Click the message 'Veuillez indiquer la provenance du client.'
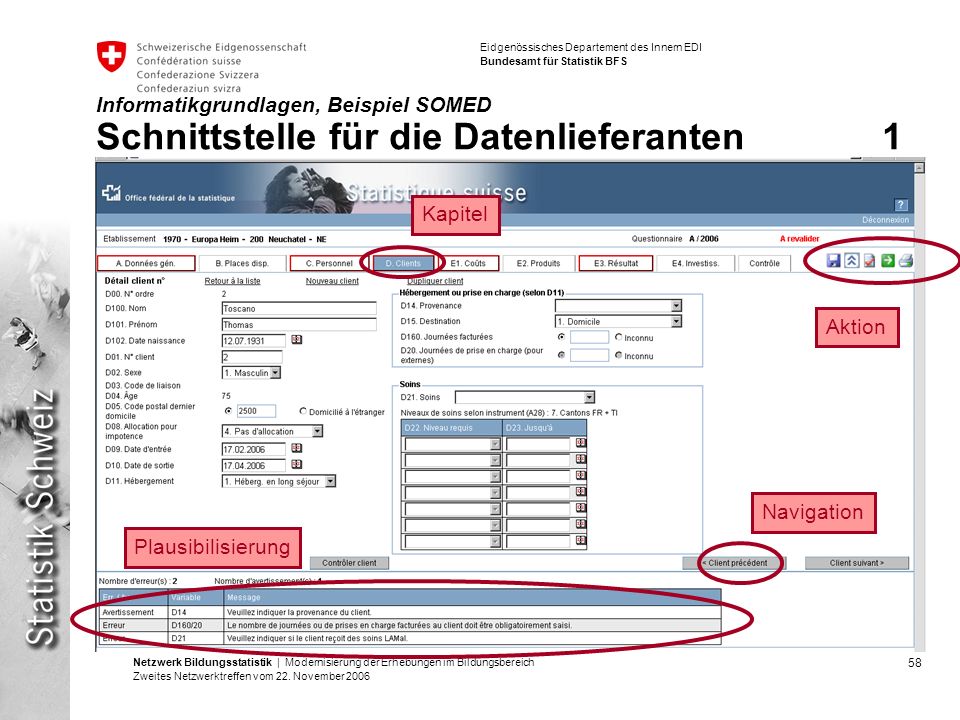 (299, 612)
